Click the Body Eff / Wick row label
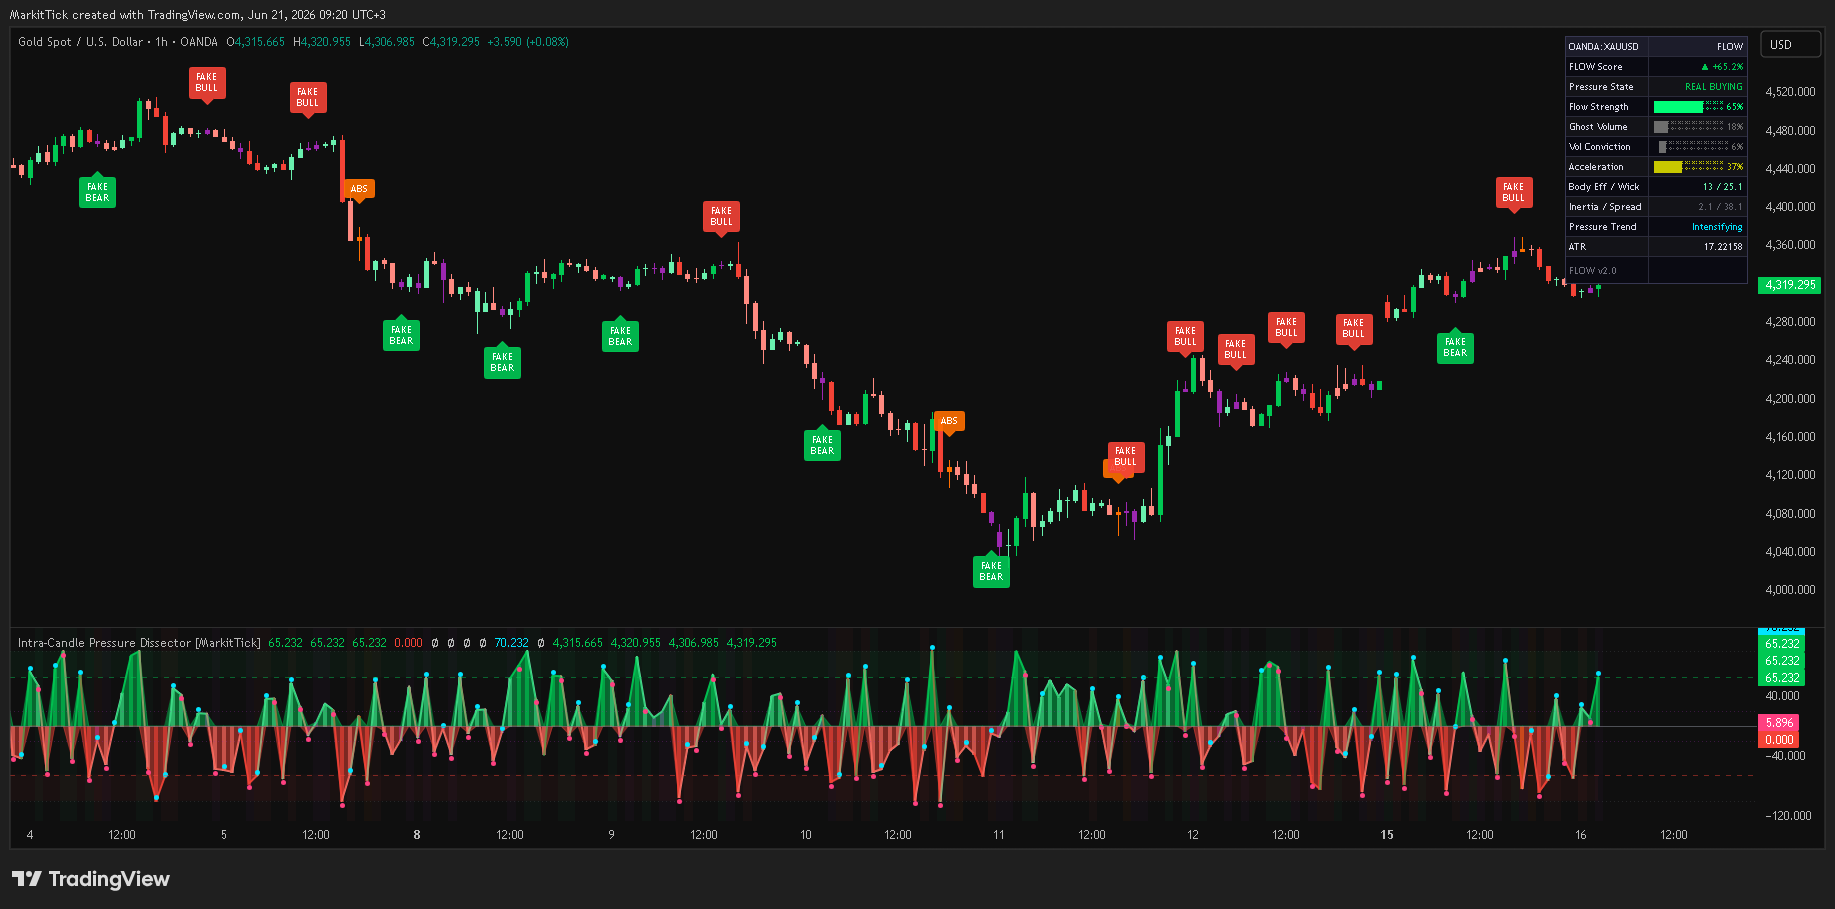Viewport: 1835px width, 909px height. point(1604,187)
